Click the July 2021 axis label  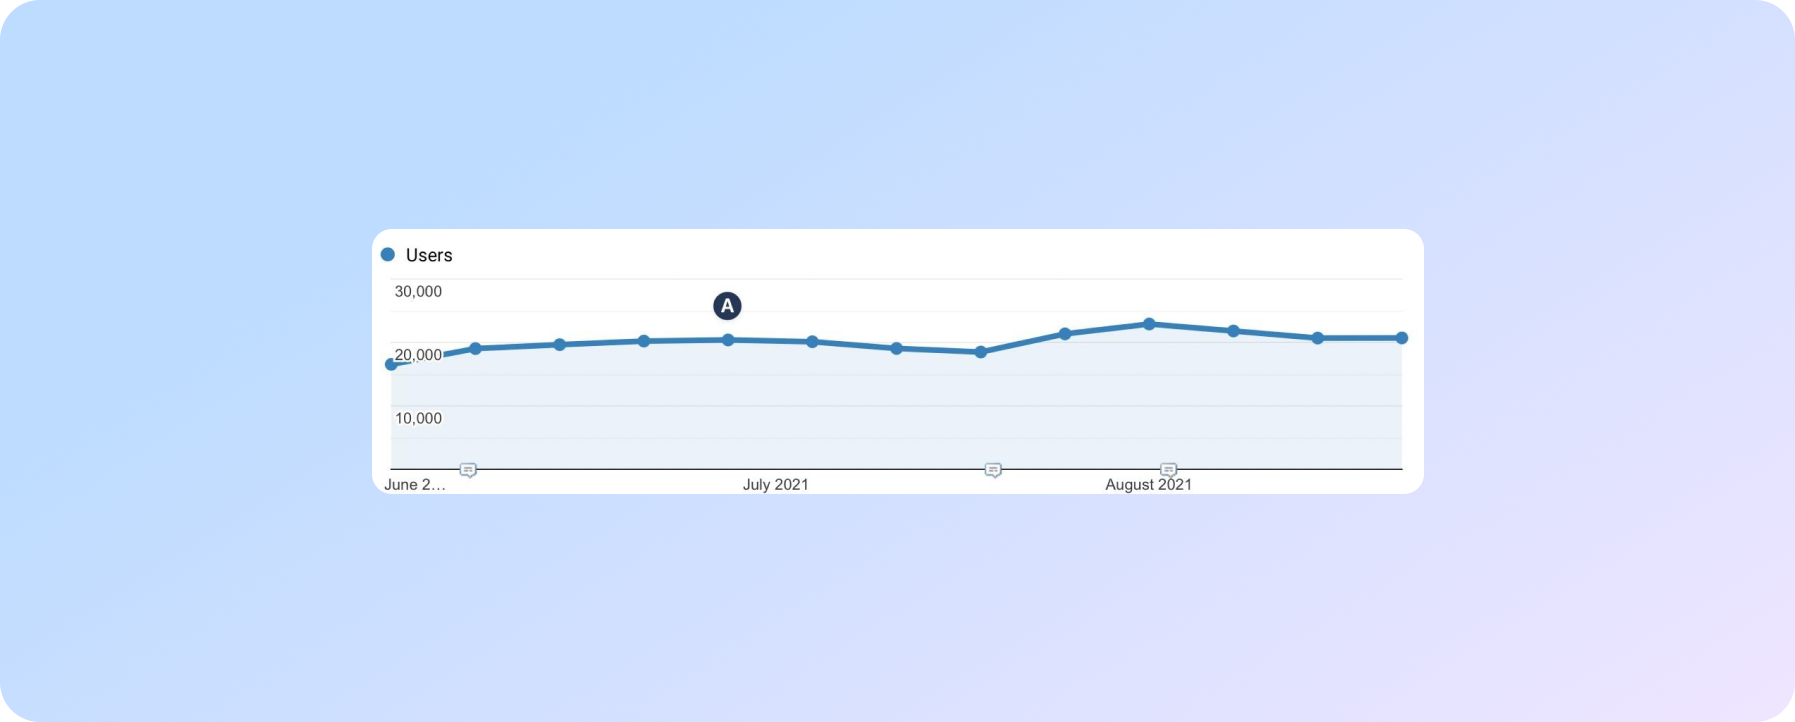coord(775,485)
